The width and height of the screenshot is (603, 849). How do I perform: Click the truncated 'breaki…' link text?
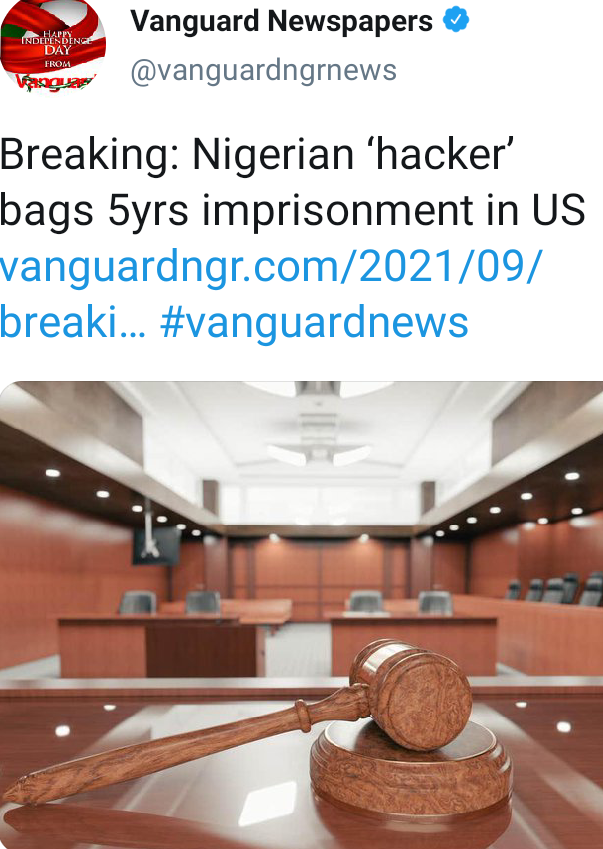click(x=73, y=321)
